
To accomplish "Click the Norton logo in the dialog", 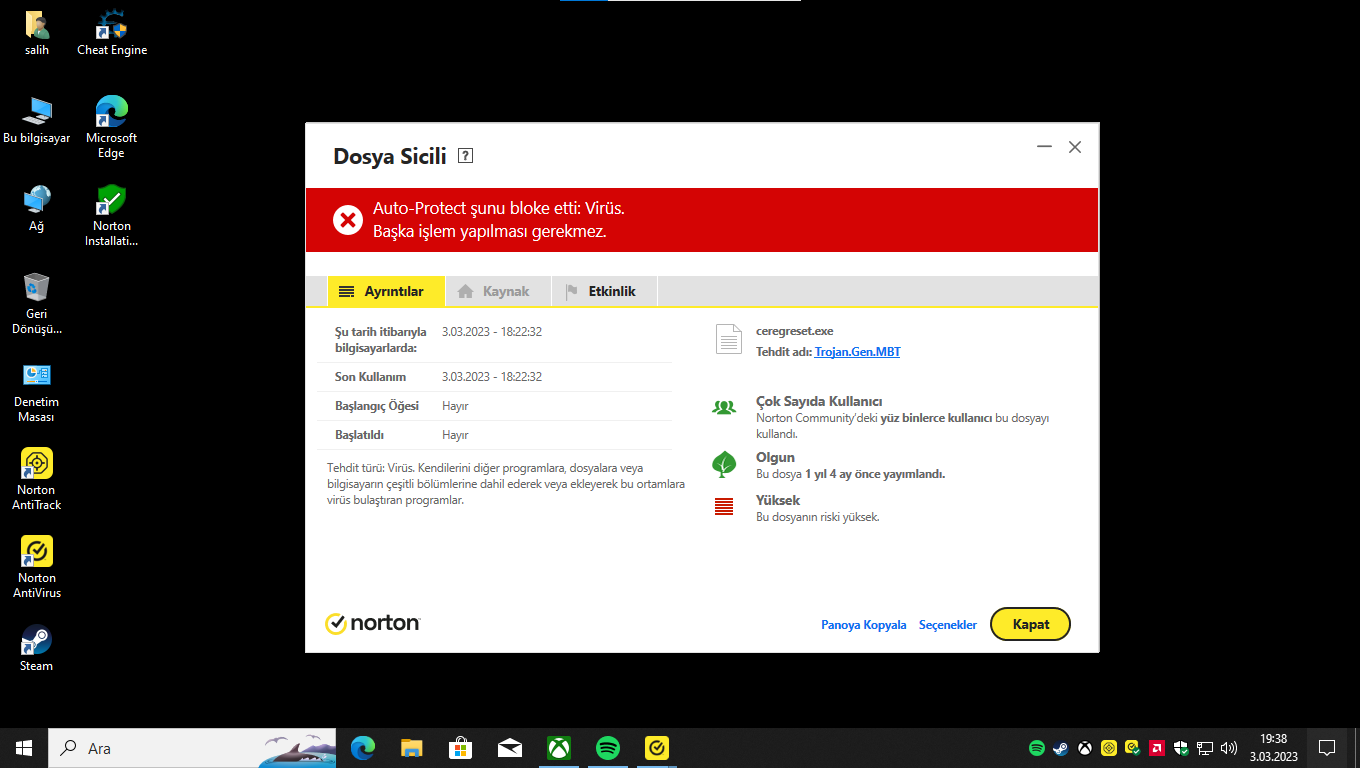I will tap(373, 623).
